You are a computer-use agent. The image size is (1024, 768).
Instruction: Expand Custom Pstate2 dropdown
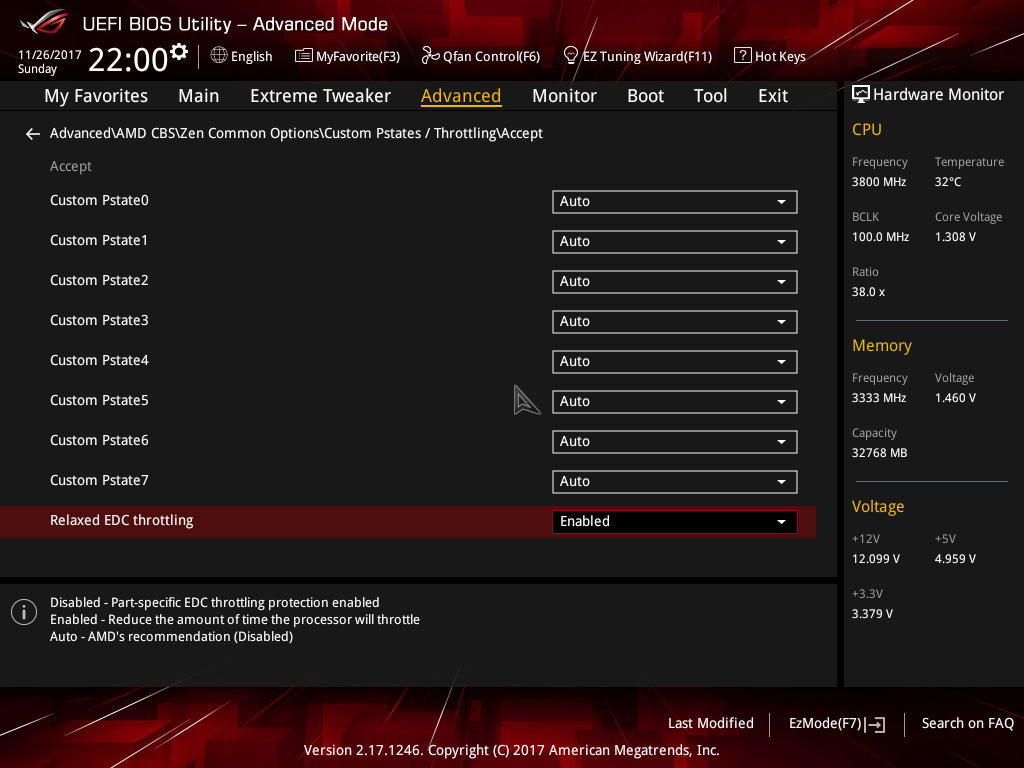coord(674,281)
